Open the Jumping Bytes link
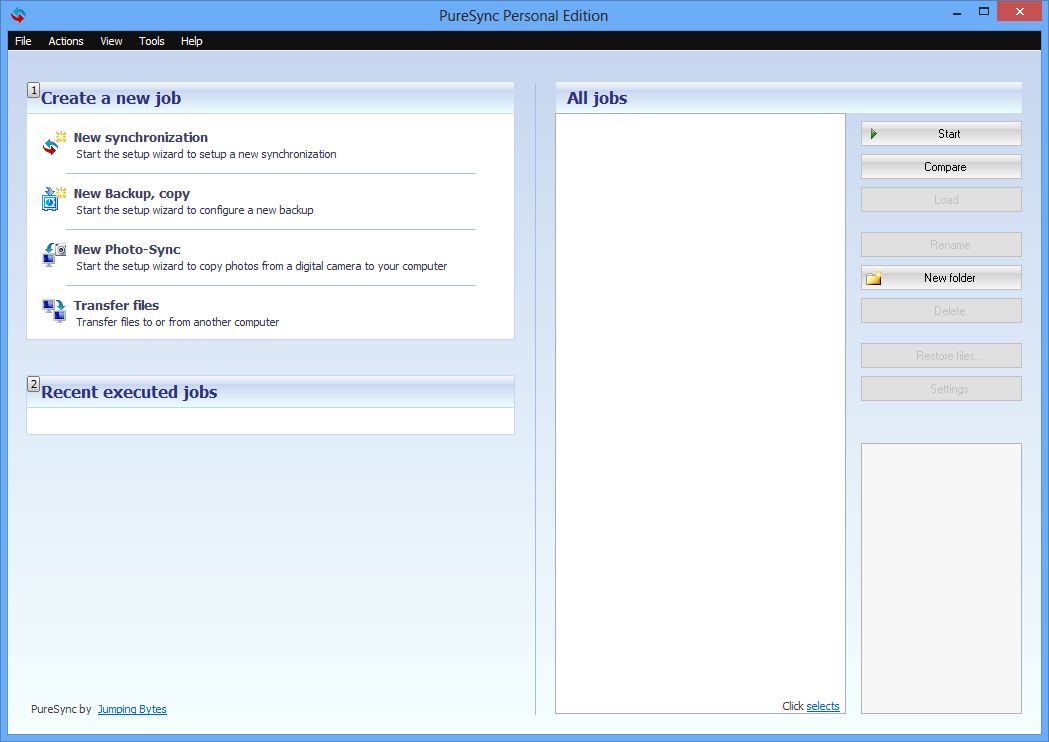 pos(132,709)
